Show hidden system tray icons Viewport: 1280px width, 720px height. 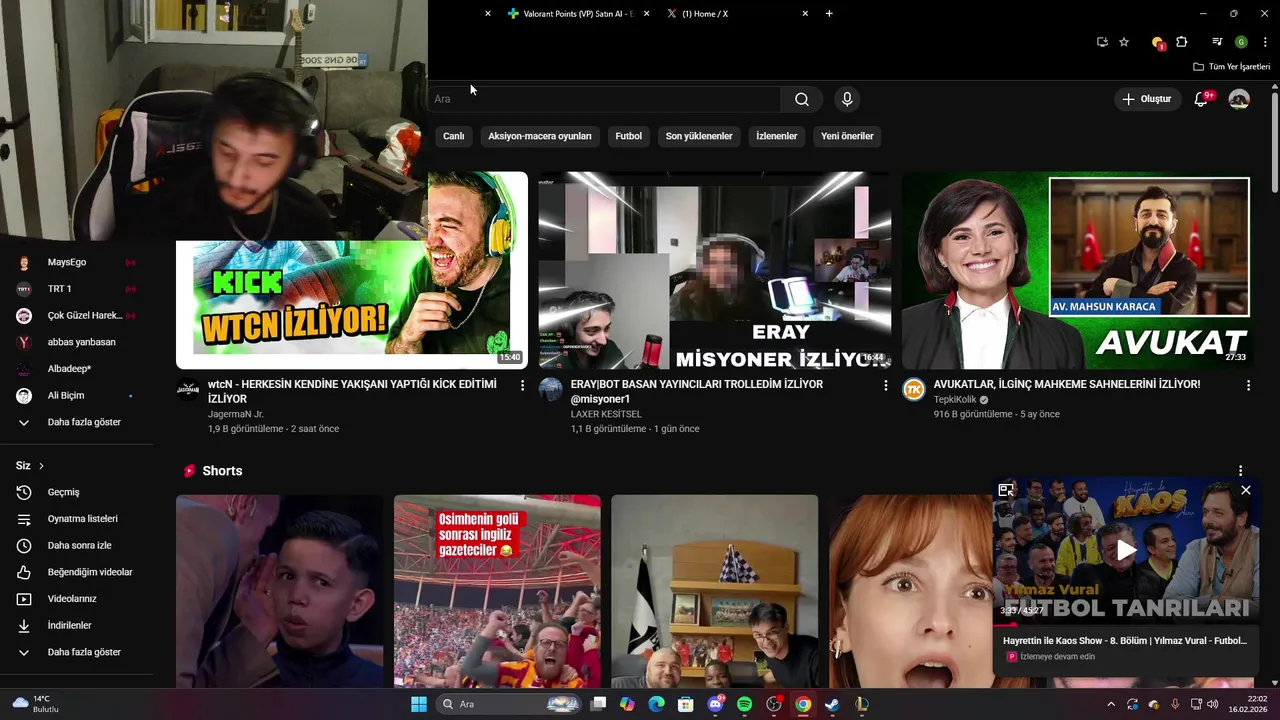pos(1110,704)
